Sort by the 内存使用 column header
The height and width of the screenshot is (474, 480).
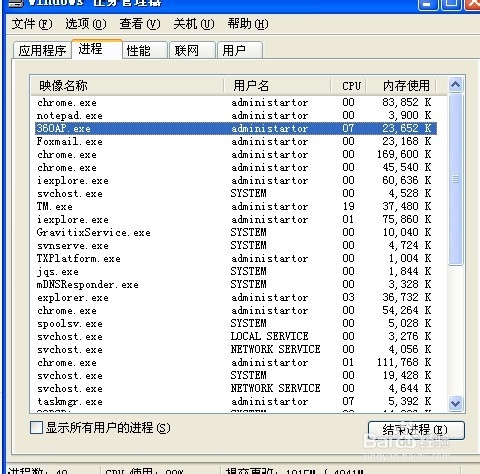coord(401,86)
